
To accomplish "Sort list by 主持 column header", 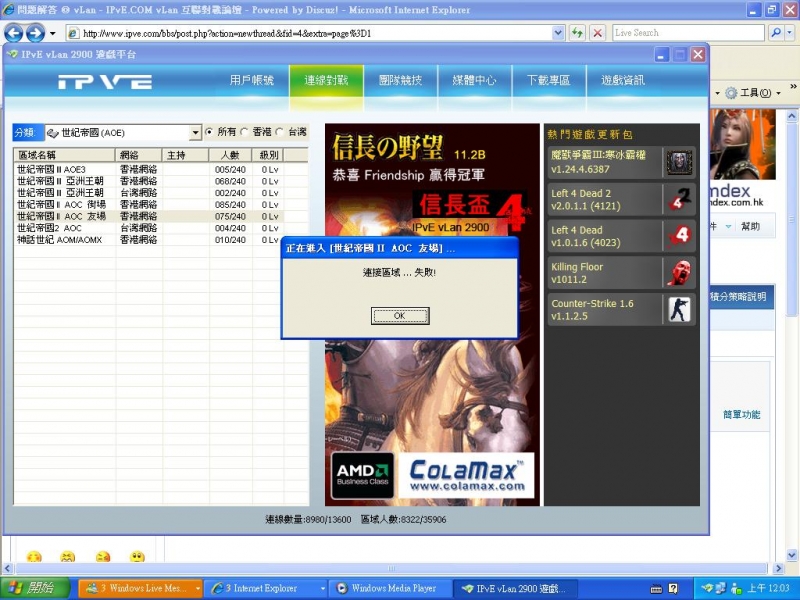I will (185, 155).
